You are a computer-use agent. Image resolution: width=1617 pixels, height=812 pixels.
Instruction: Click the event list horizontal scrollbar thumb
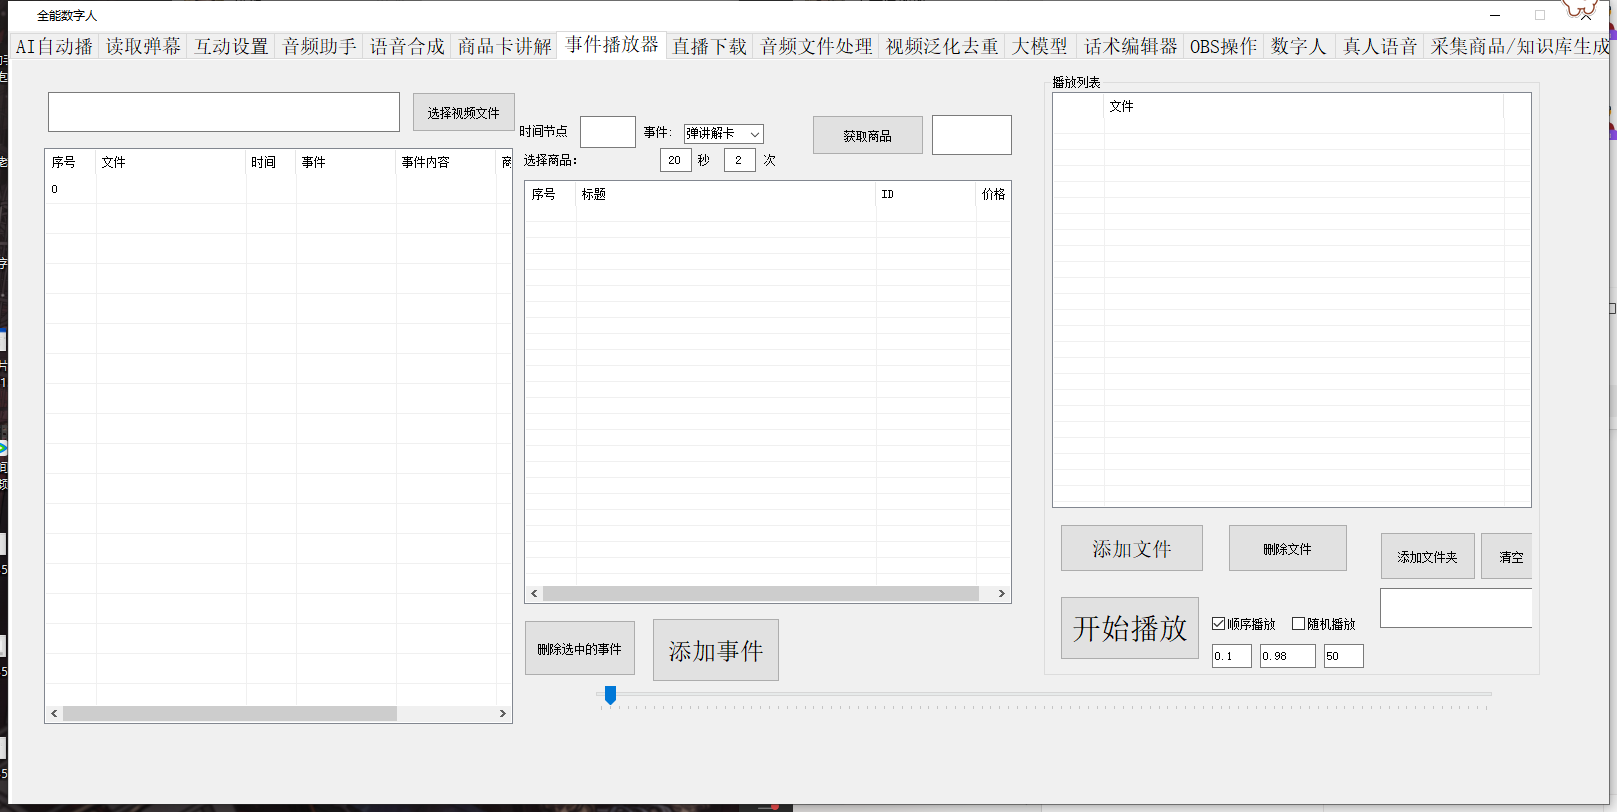click(x=230, y=714)
